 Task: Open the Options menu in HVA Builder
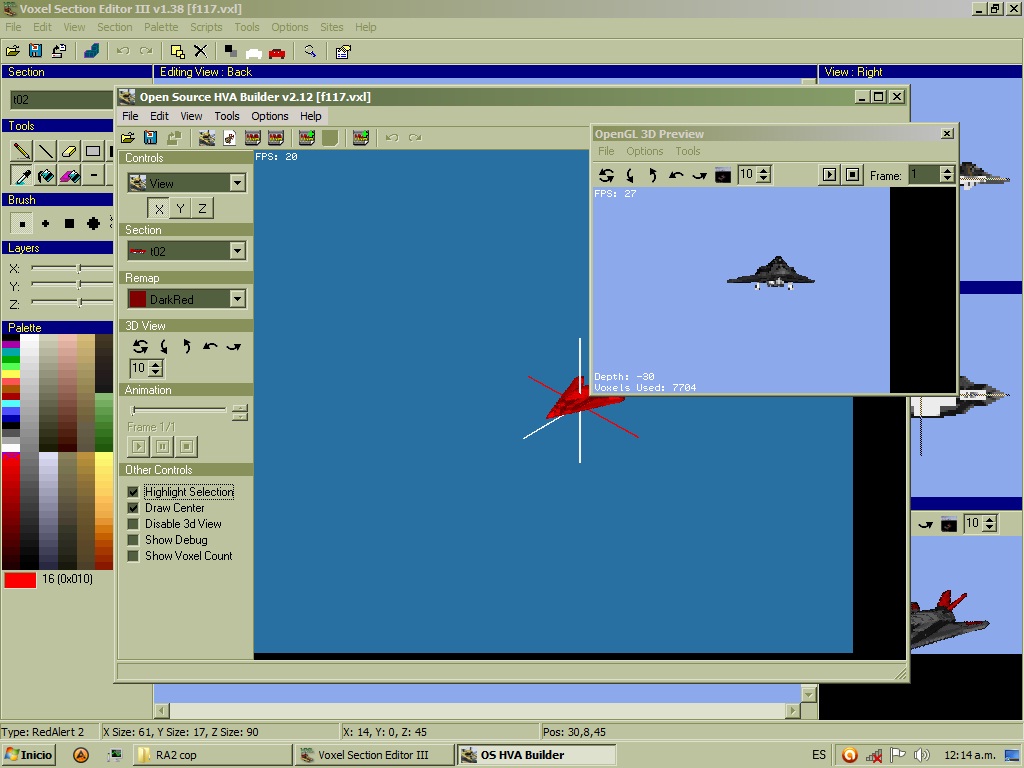tap(270, 116)
